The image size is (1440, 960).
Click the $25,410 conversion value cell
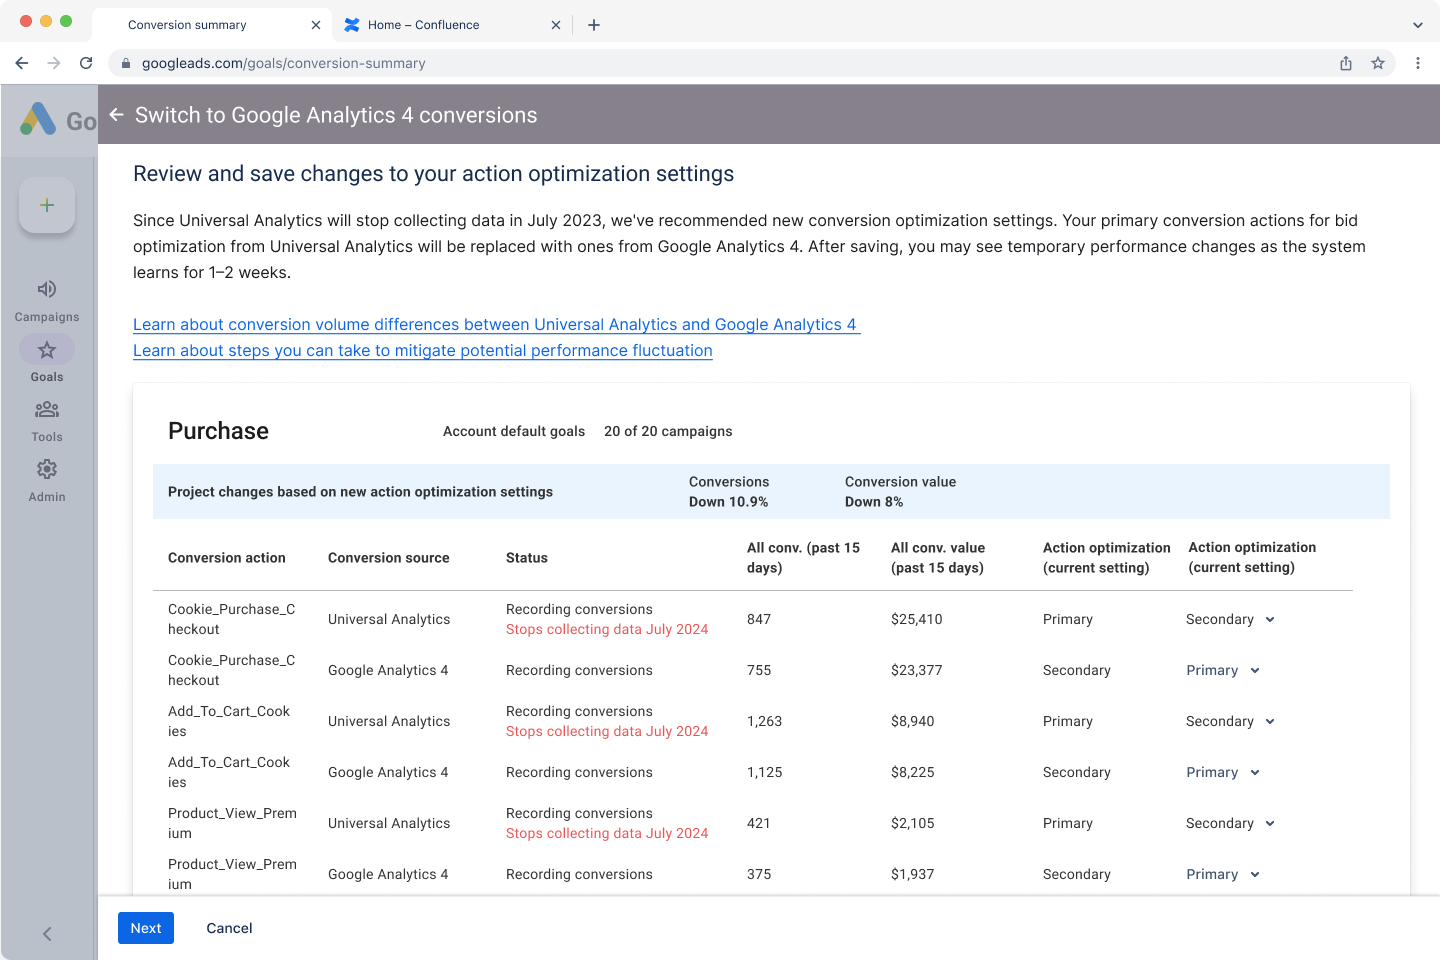(917, 619)
